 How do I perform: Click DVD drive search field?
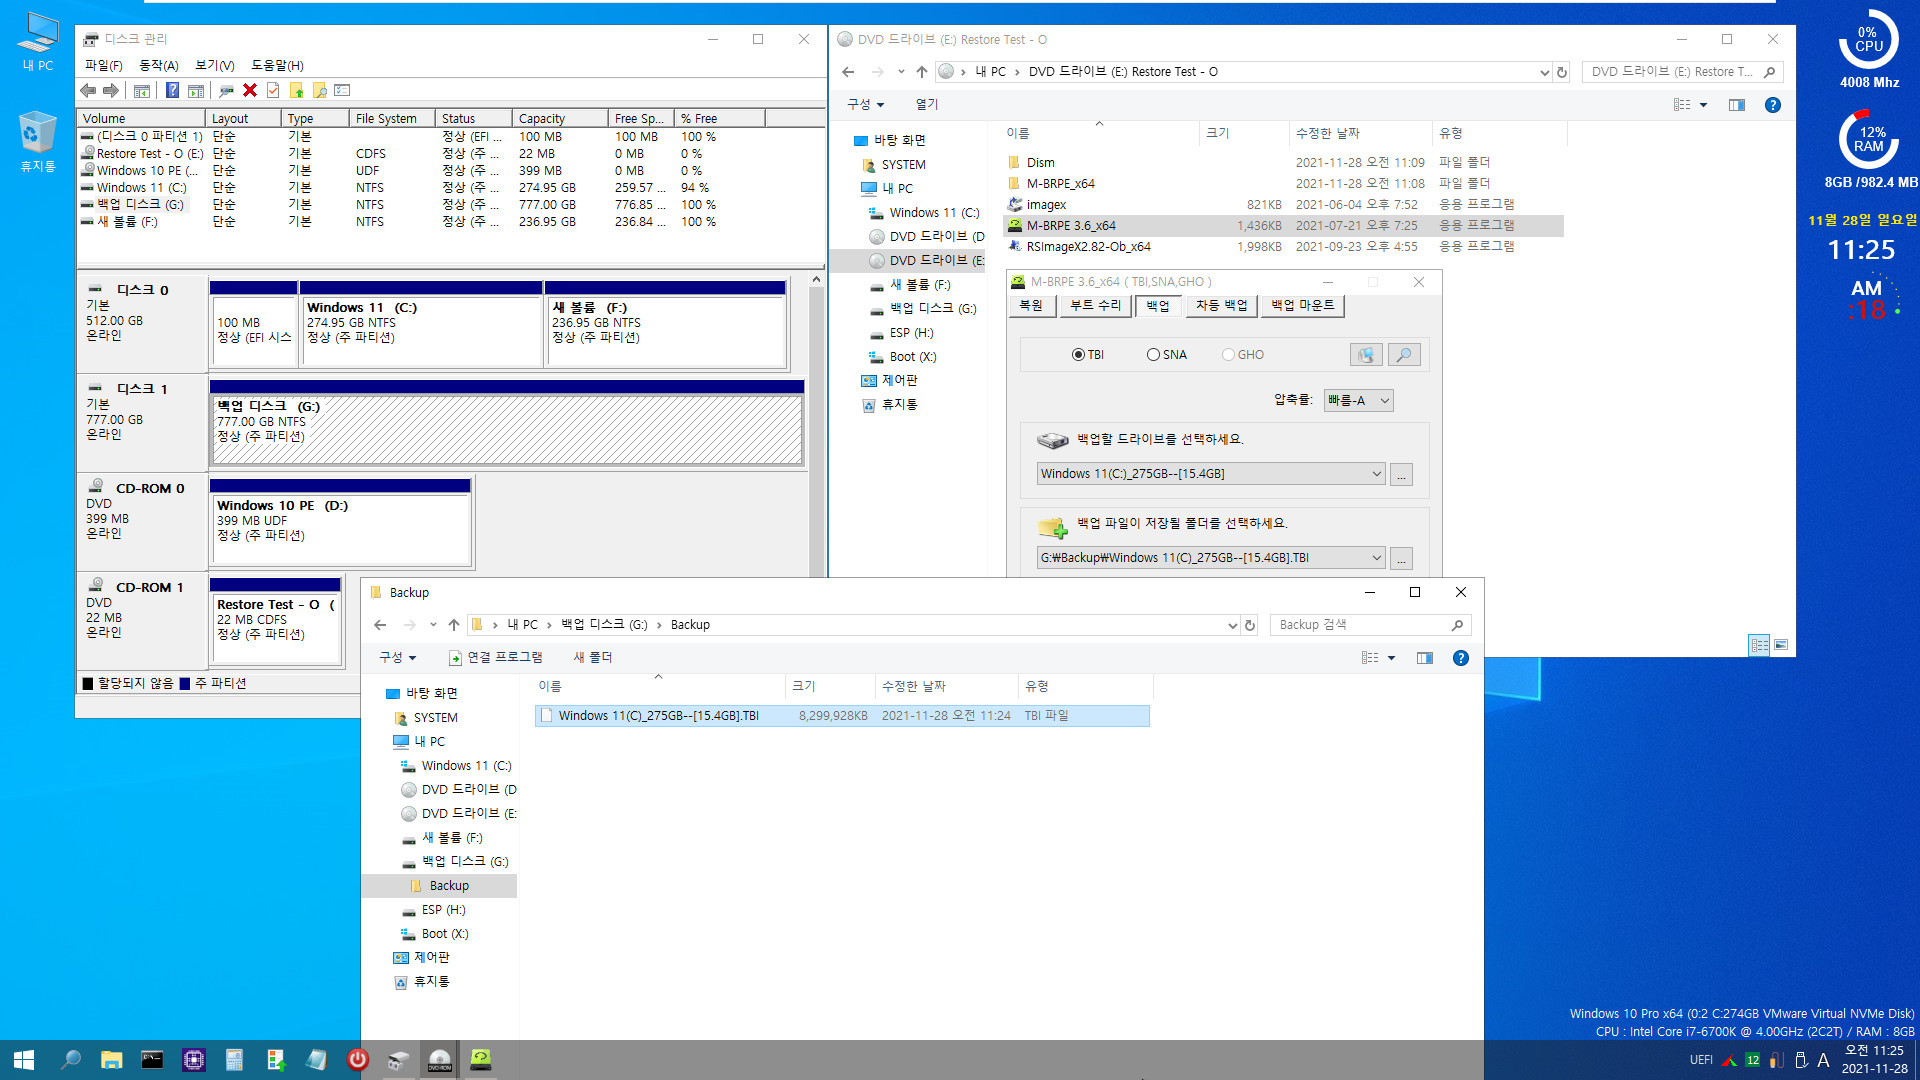pos(1682,72)
